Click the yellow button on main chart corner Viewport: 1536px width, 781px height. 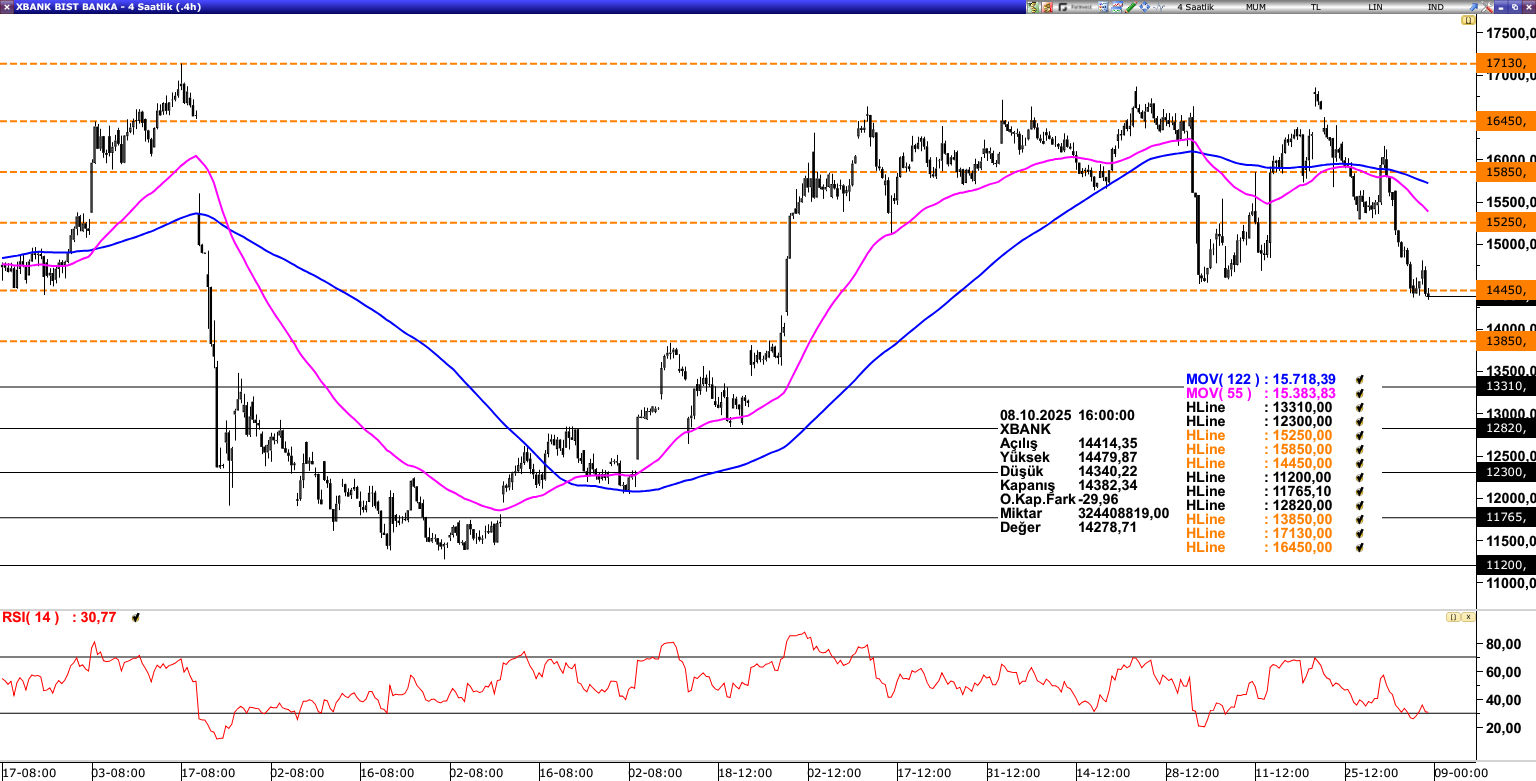coord(1468,20)
